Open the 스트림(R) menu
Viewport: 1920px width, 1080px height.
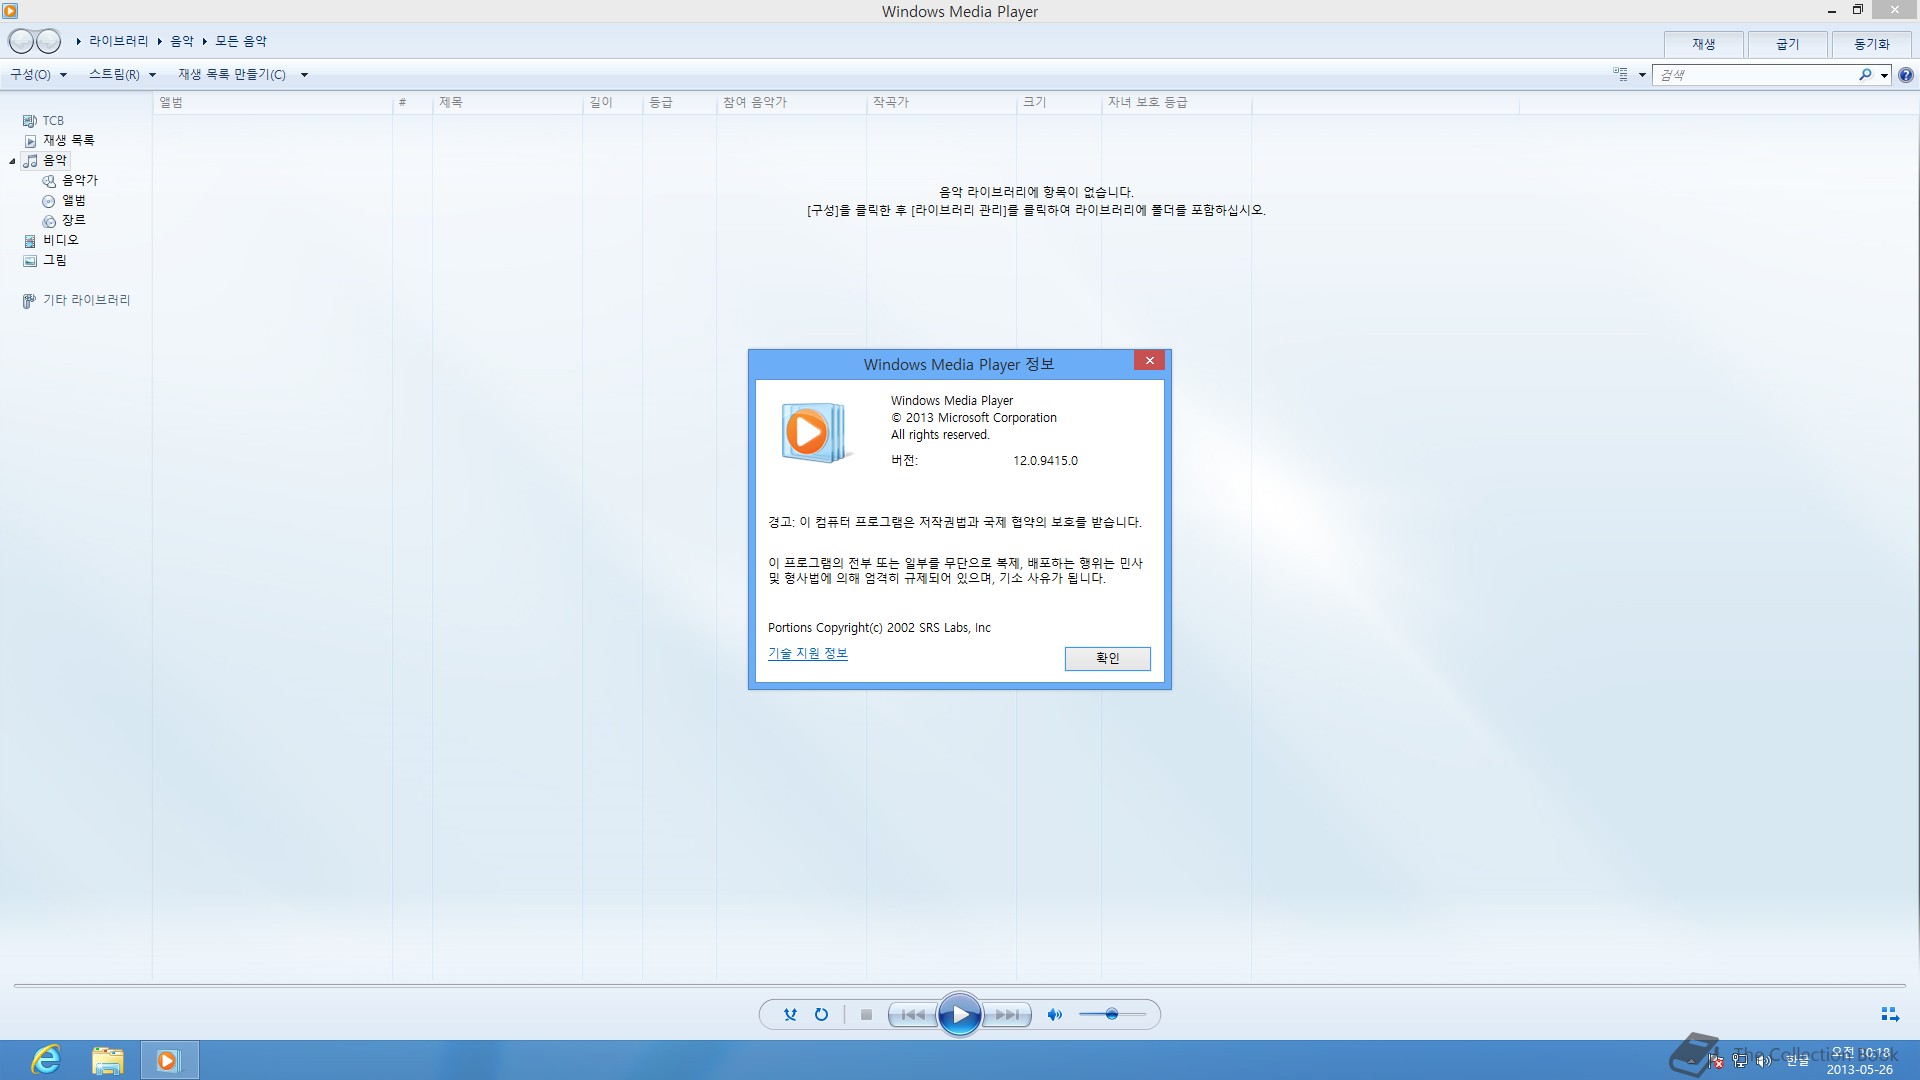pyautogui.click(x=122, y=75)
